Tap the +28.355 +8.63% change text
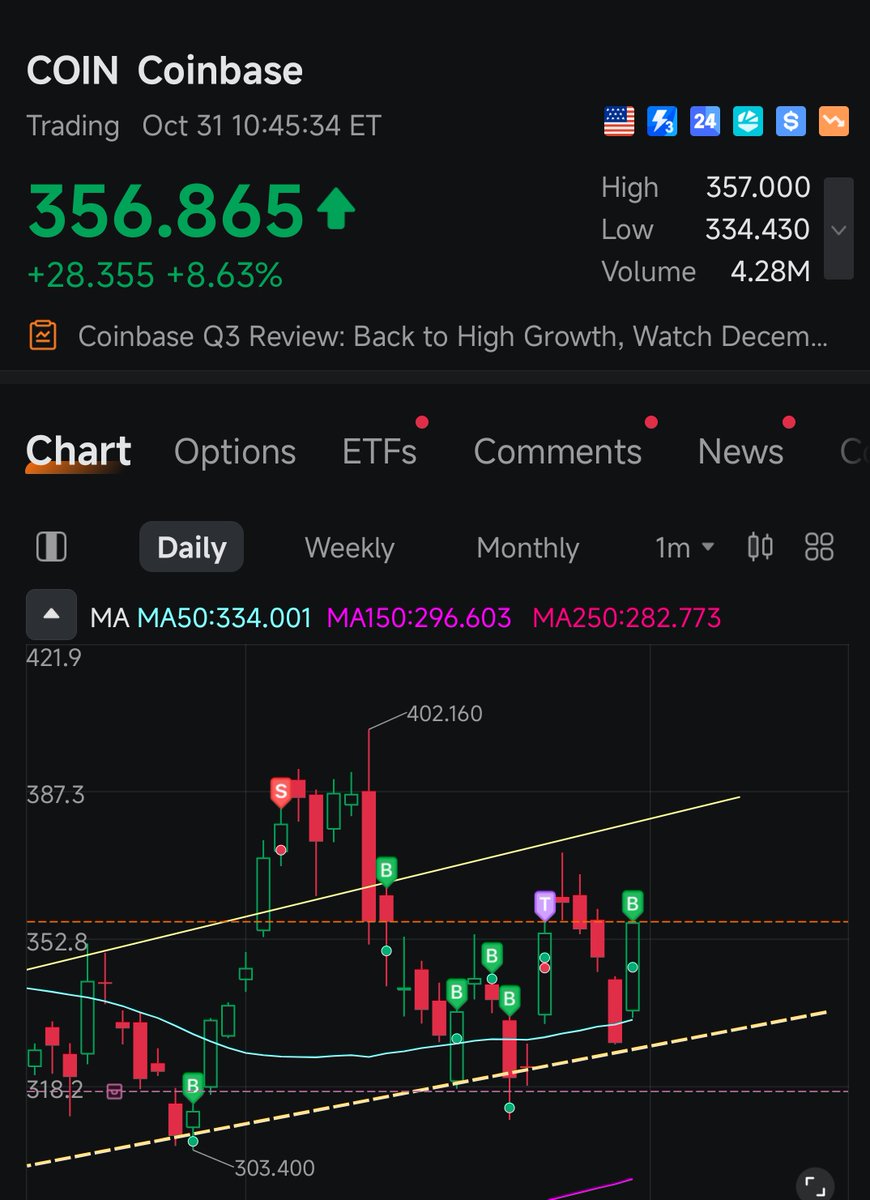Screen dimensions: 870x1200 click(x=155, y=274)
